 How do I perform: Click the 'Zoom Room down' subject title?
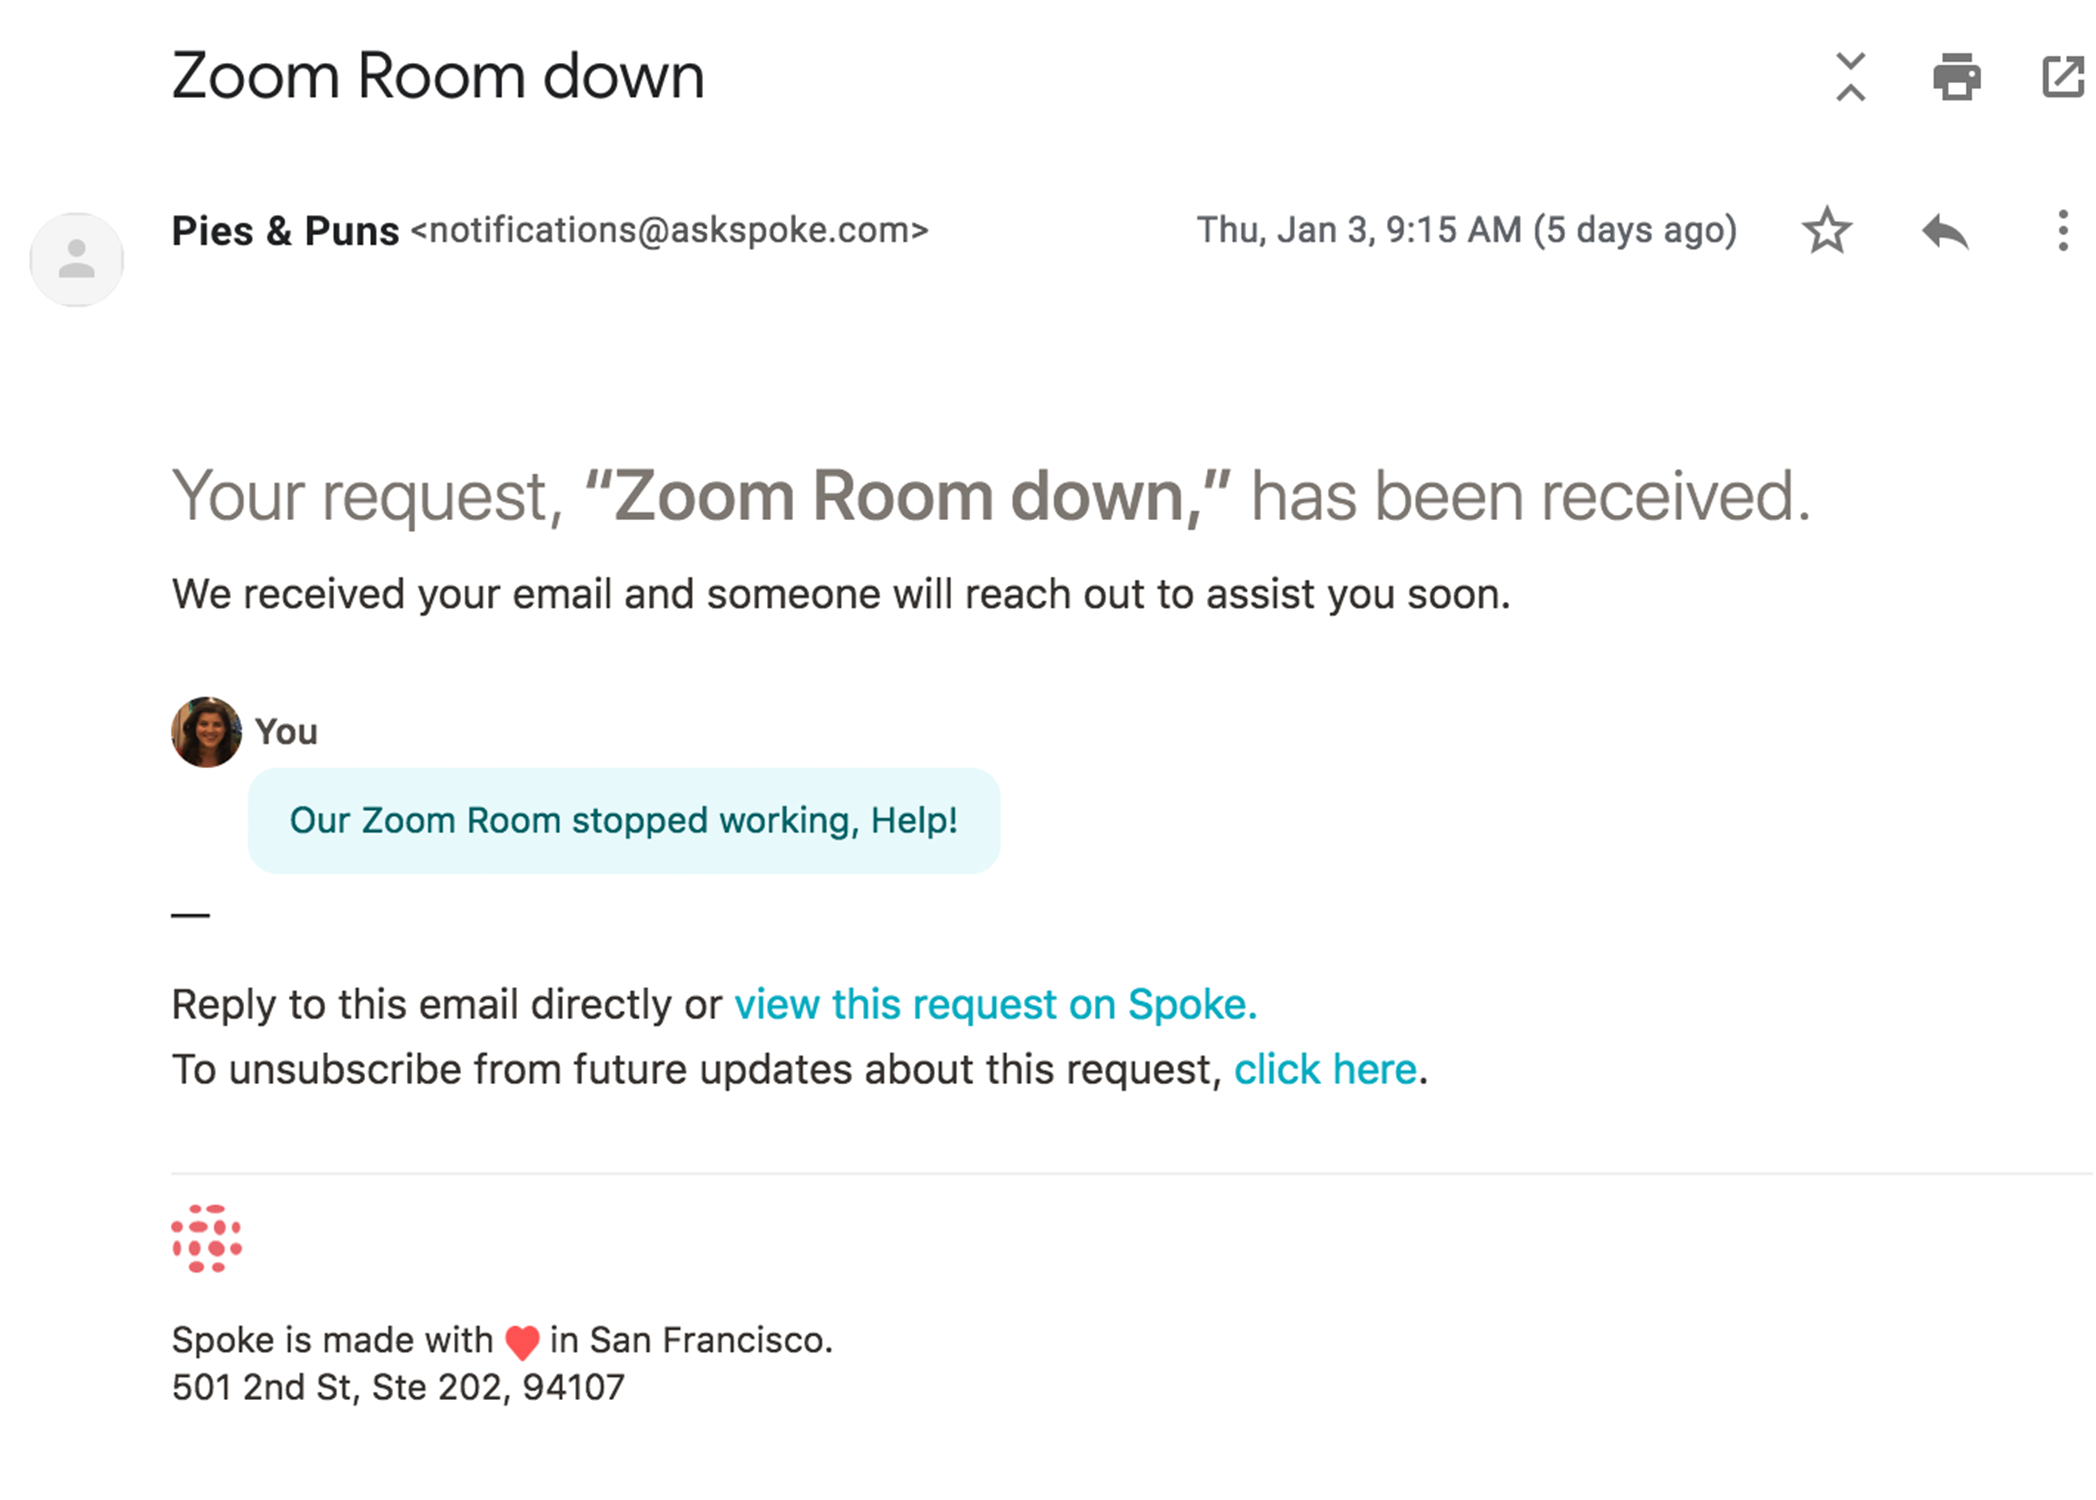pyautogui.click(x=438, y=76)
